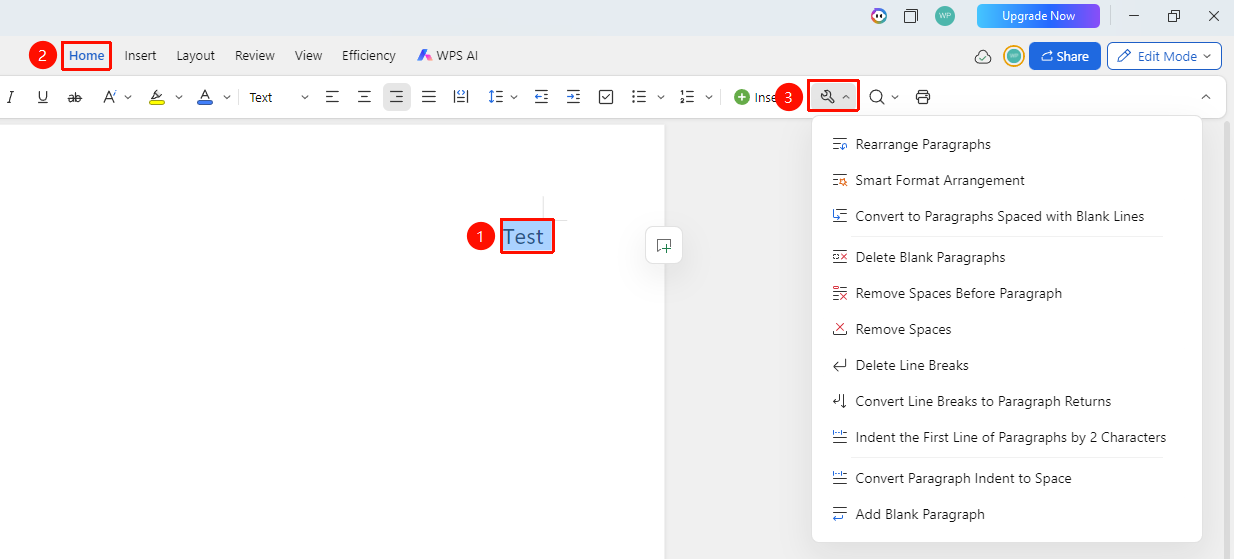Underline the selected text
Screen dimensions: 1234x559
pyautogui.click(x=43, y=97)
